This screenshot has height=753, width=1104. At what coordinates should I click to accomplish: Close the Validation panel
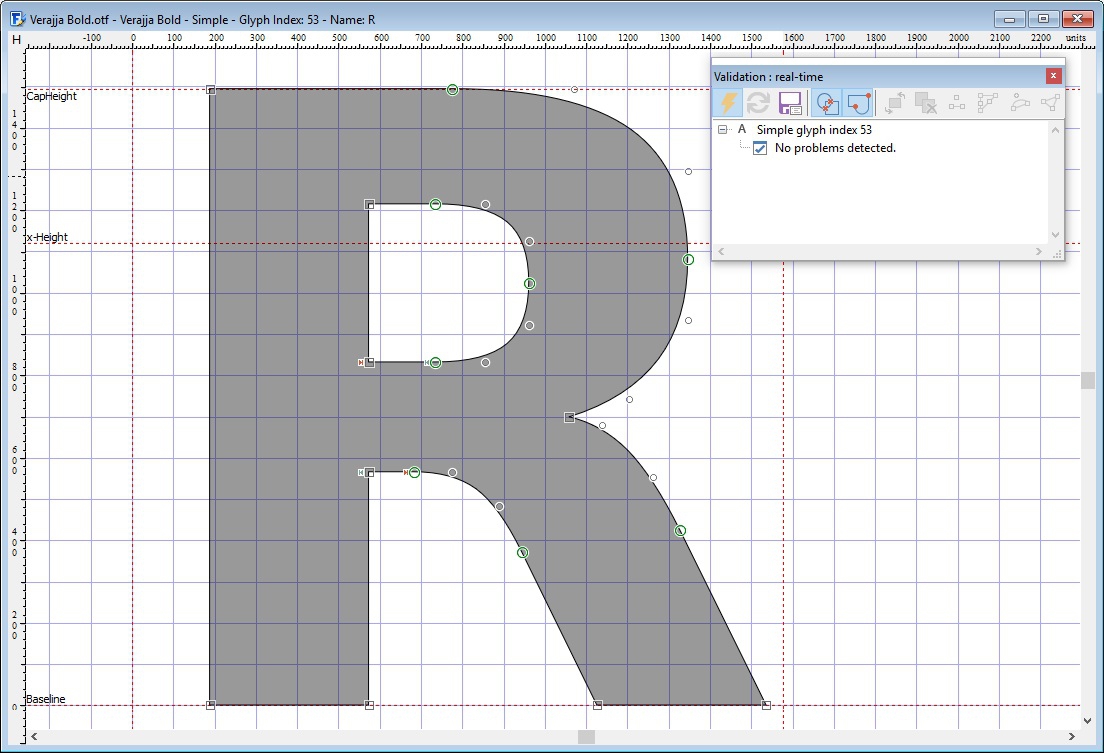1053,76
